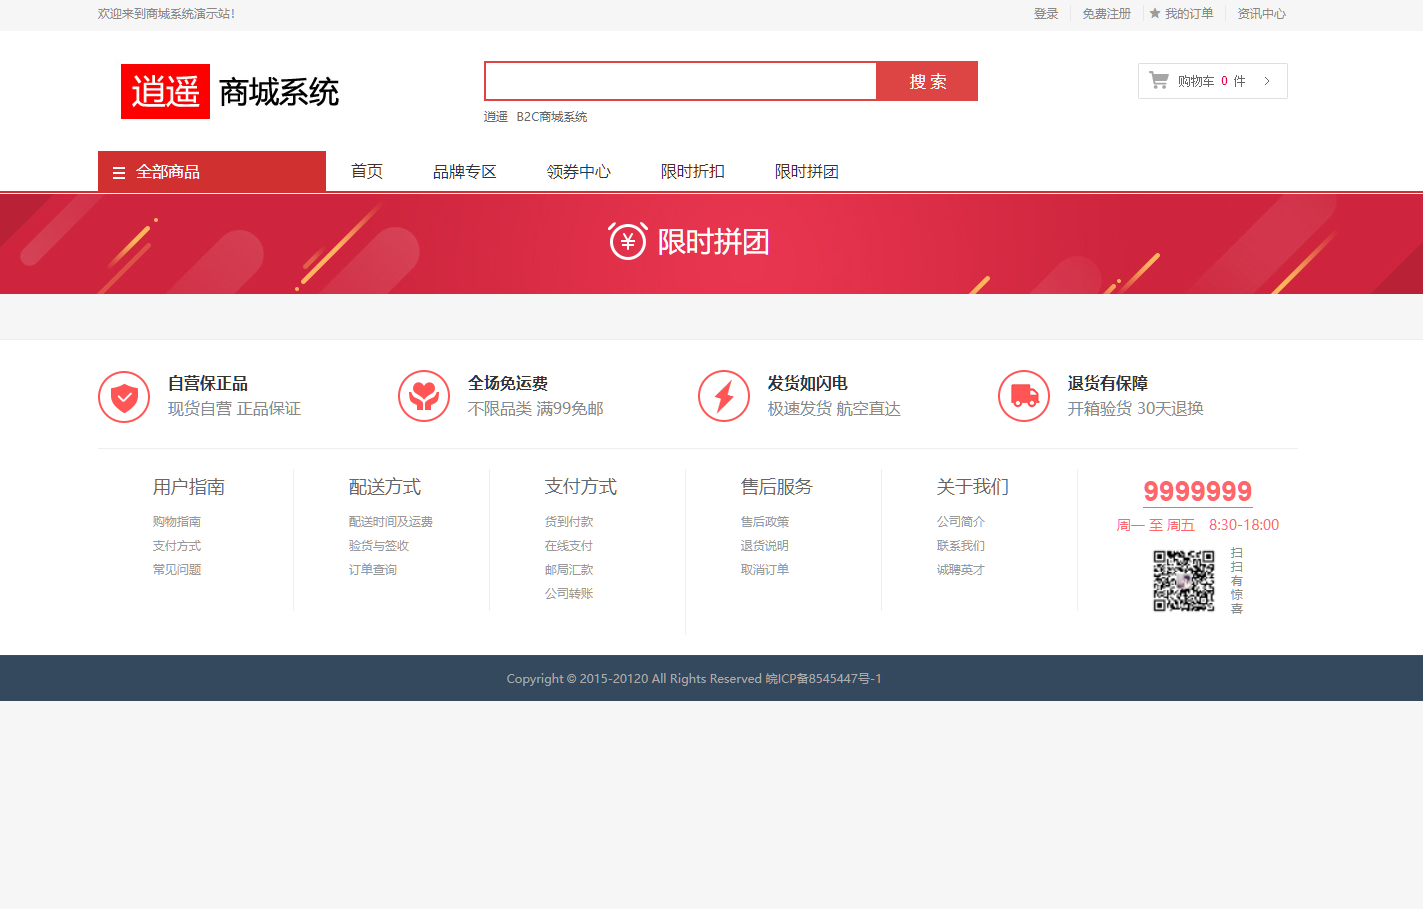Screen dimensions: 1423x909
Task: Focus the product search input field
Action: 681,81
